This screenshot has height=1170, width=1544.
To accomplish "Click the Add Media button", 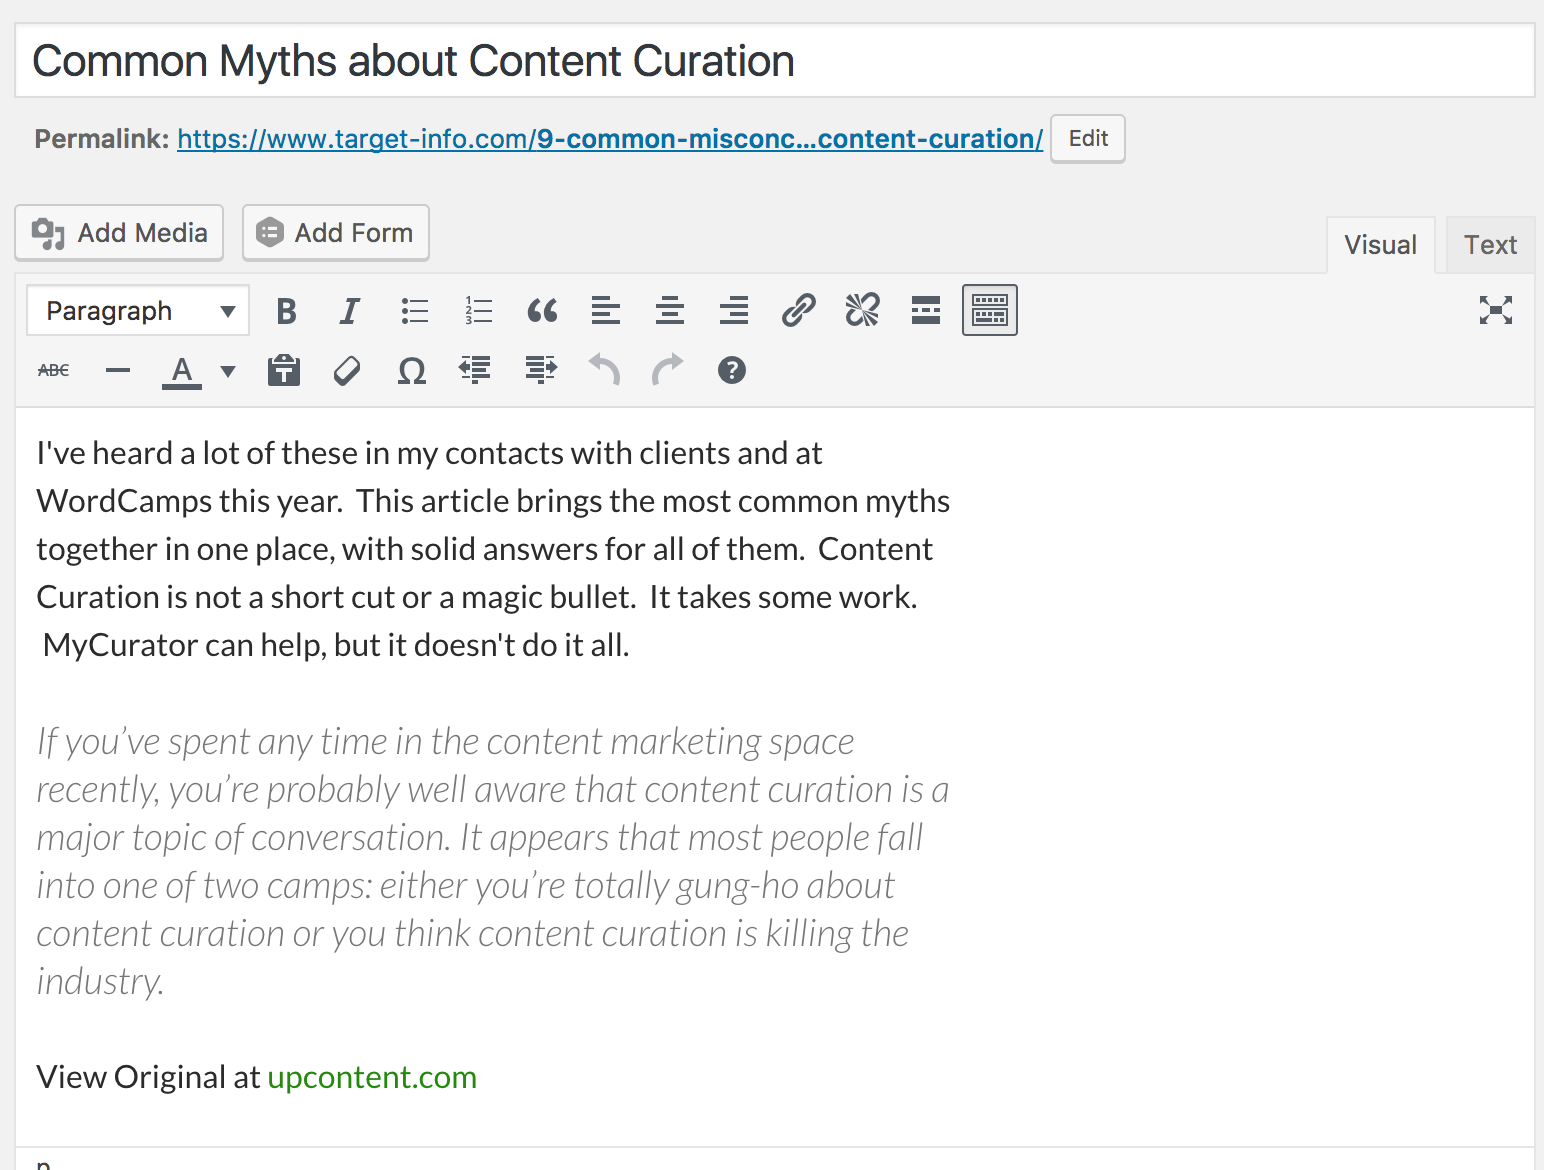I will click(119, 233).
